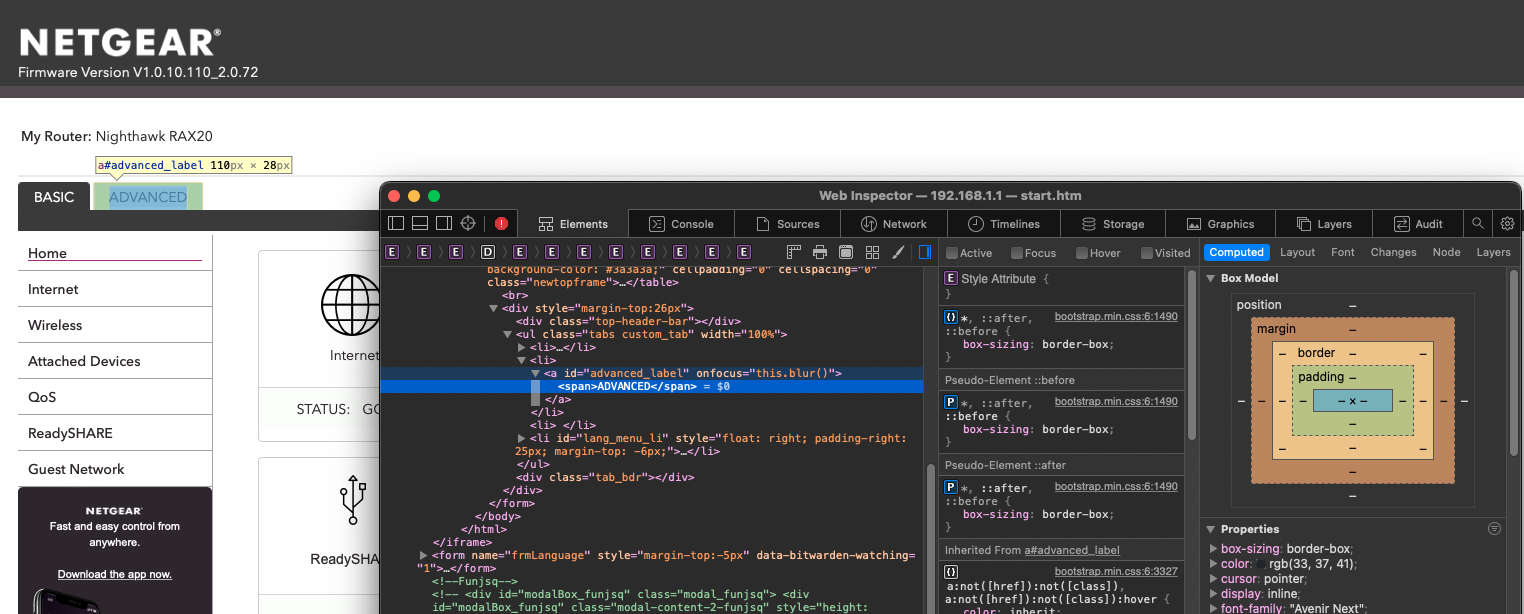Select the router's BASIC tab

click(x=54, y=197)
